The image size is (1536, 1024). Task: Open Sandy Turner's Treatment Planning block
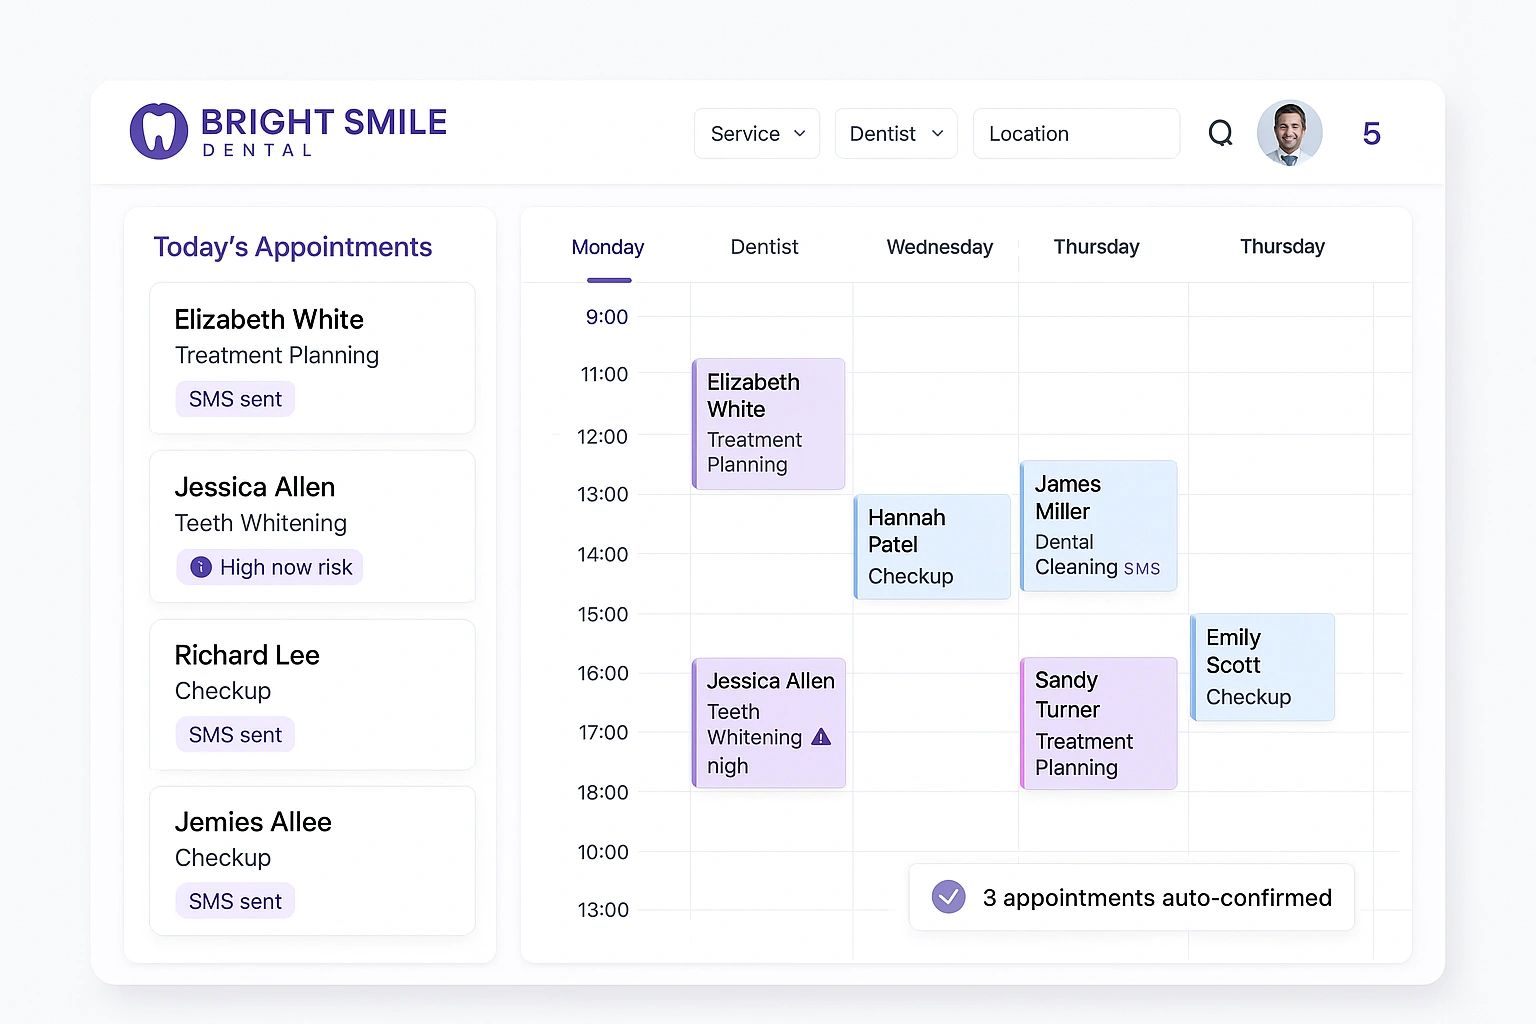pos(1098,723)
